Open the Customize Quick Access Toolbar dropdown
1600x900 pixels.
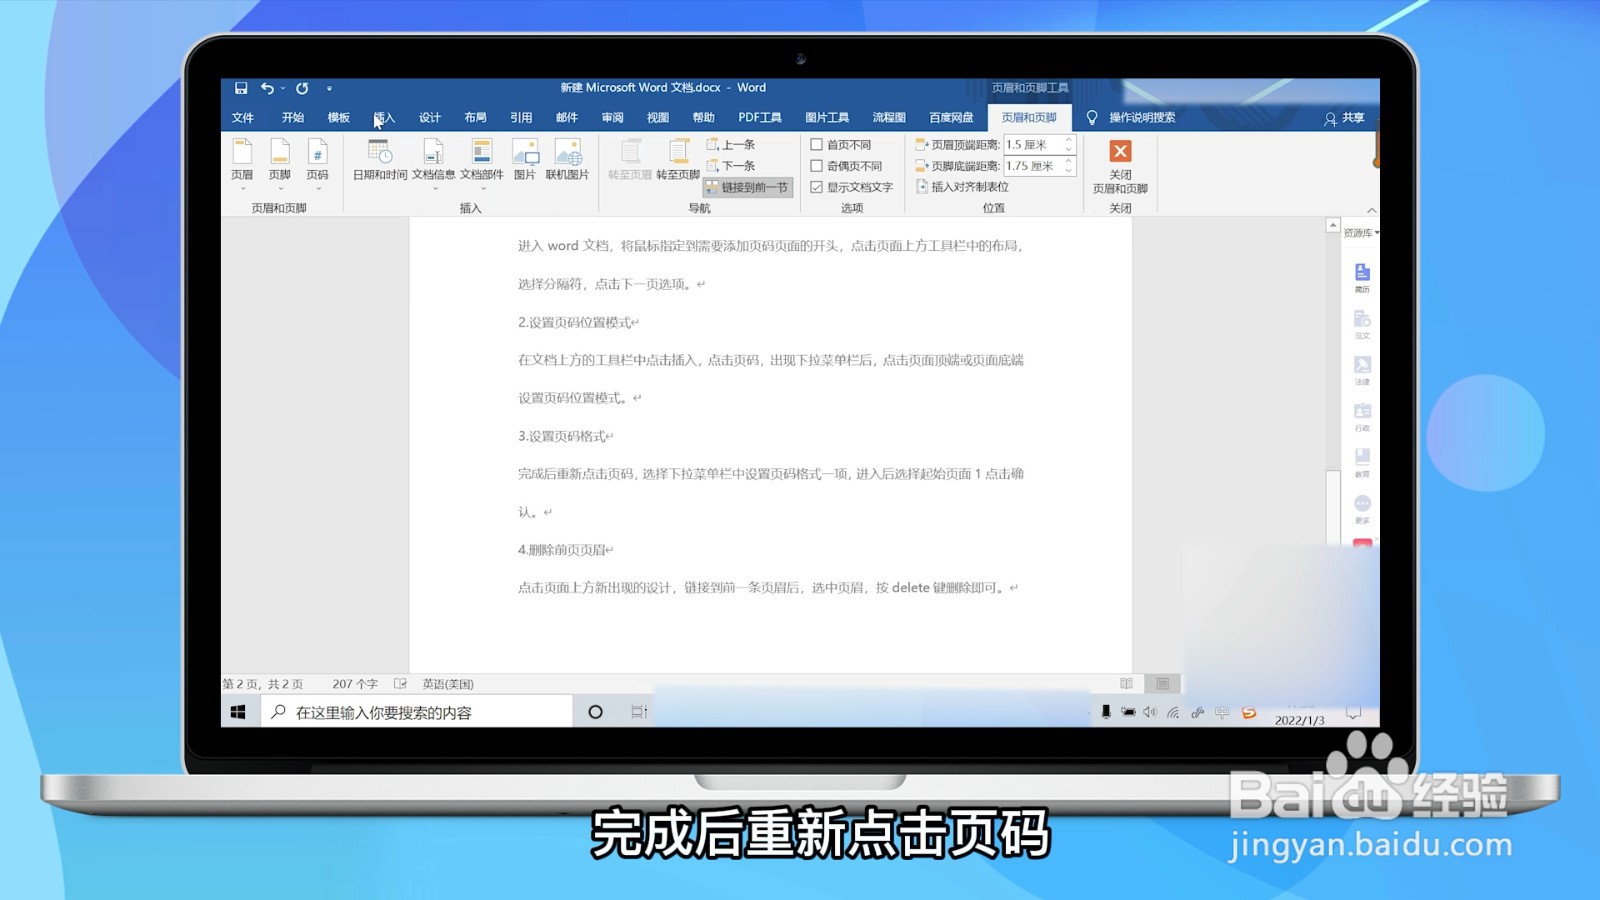[x=329, y=89]
